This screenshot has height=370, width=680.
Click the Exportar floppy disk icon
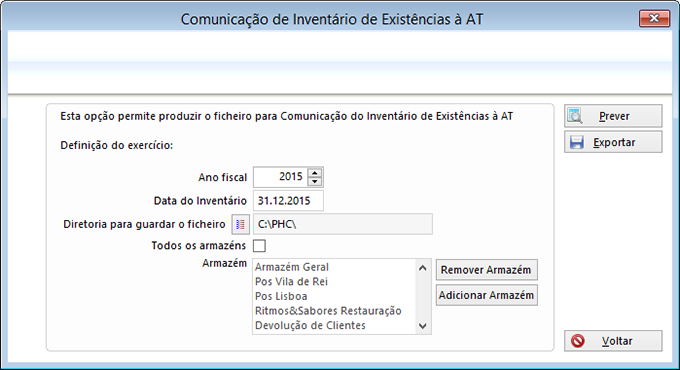[x=577, y=142]
